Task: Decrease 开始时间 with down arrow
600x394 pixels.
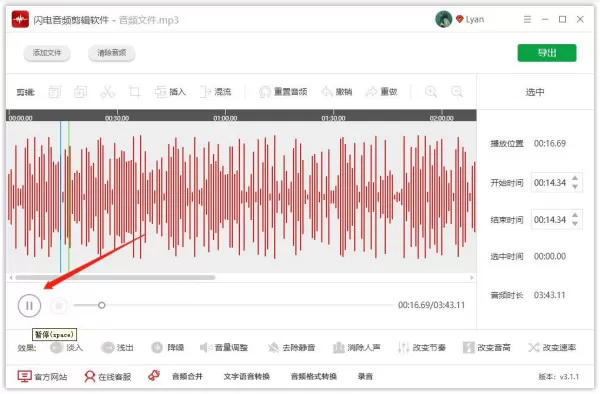Action: (x=575, y=187)
